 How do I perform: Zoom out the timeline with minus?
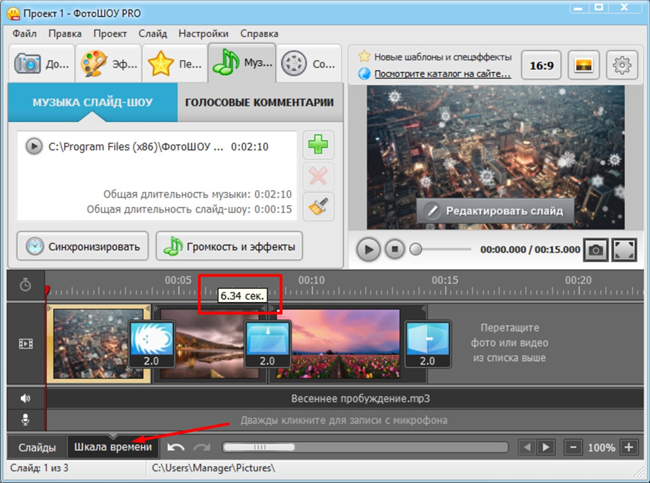(573, 447)
